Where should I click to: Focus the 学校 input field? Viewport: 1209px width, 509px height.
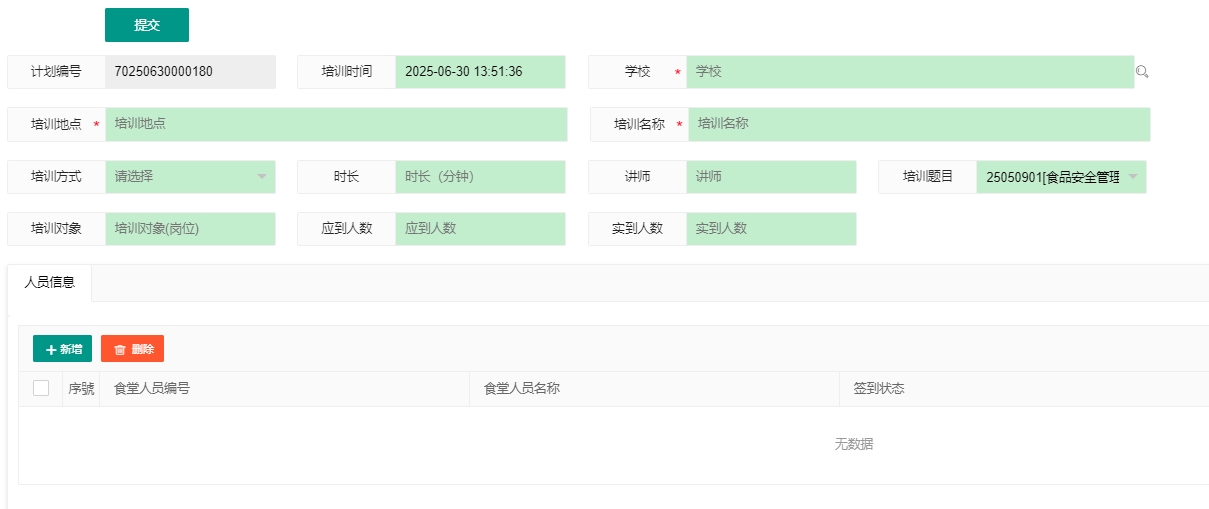pos(910,72)
